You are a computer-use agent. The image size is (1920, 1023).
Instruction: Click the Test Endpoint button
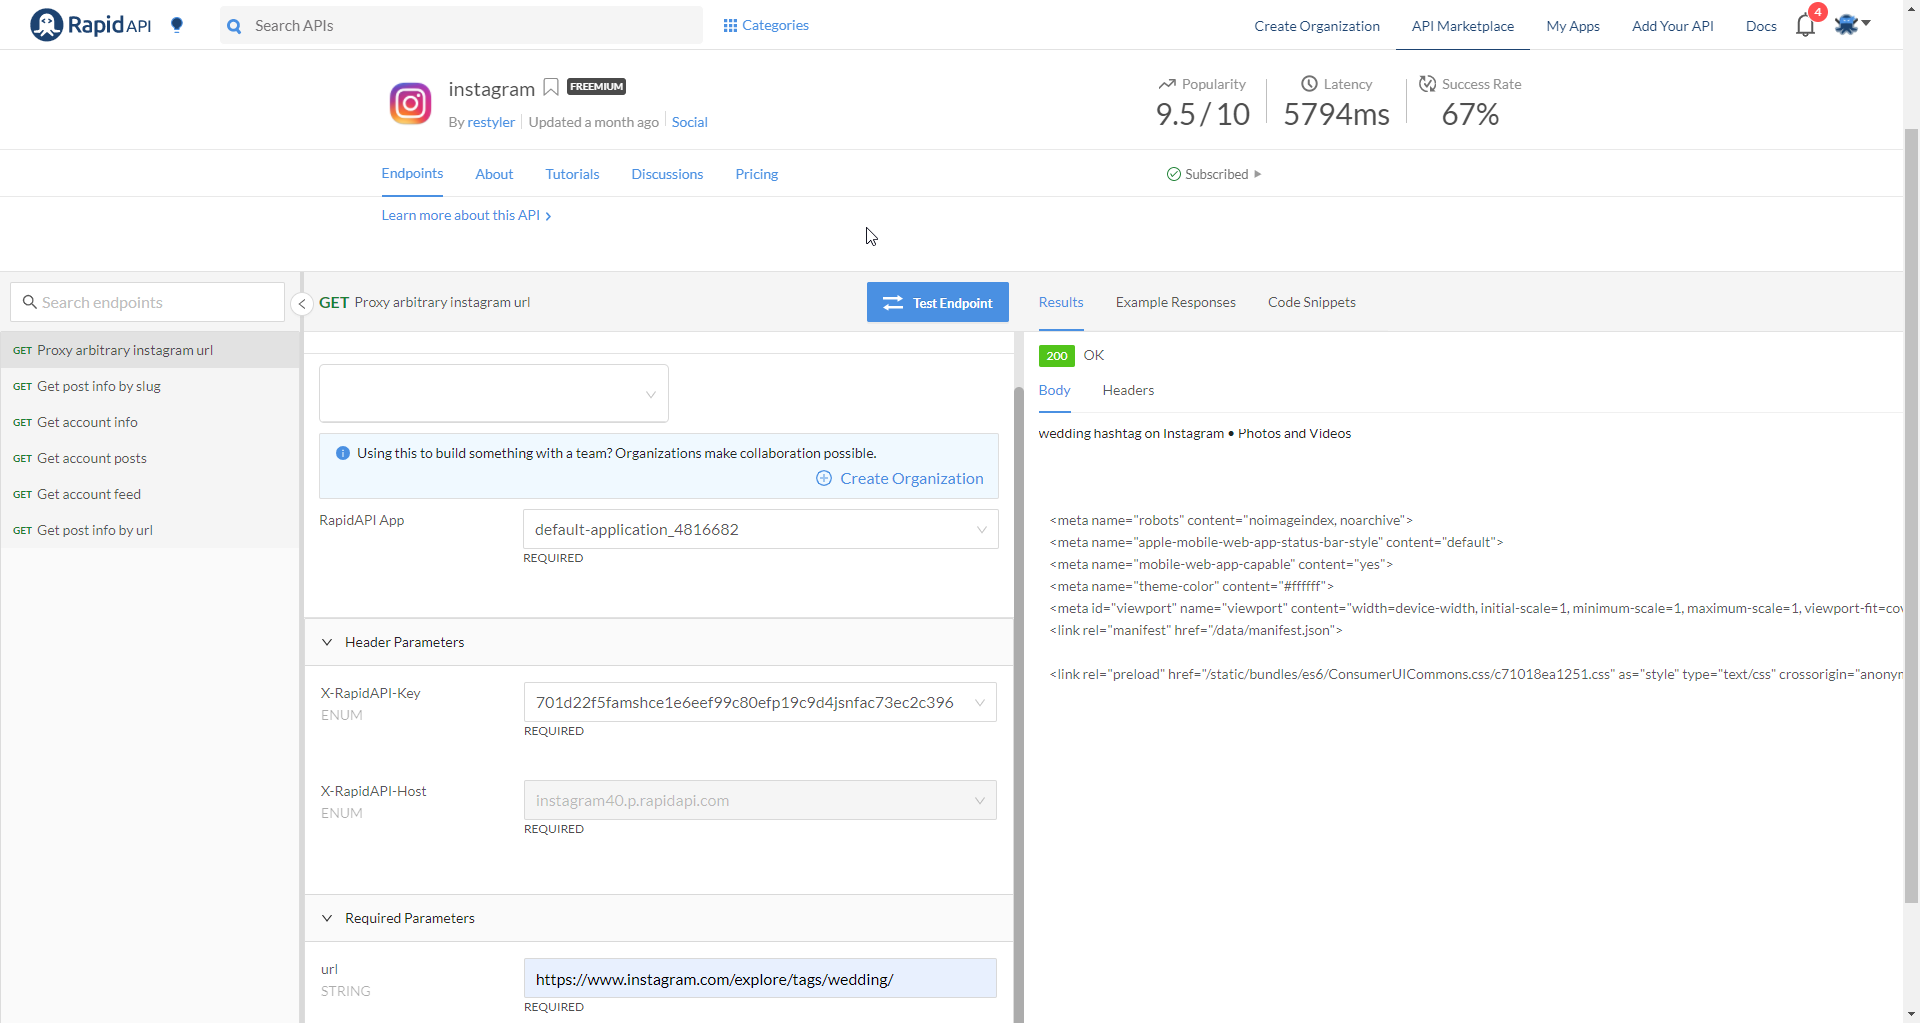[x=937, y=302]
